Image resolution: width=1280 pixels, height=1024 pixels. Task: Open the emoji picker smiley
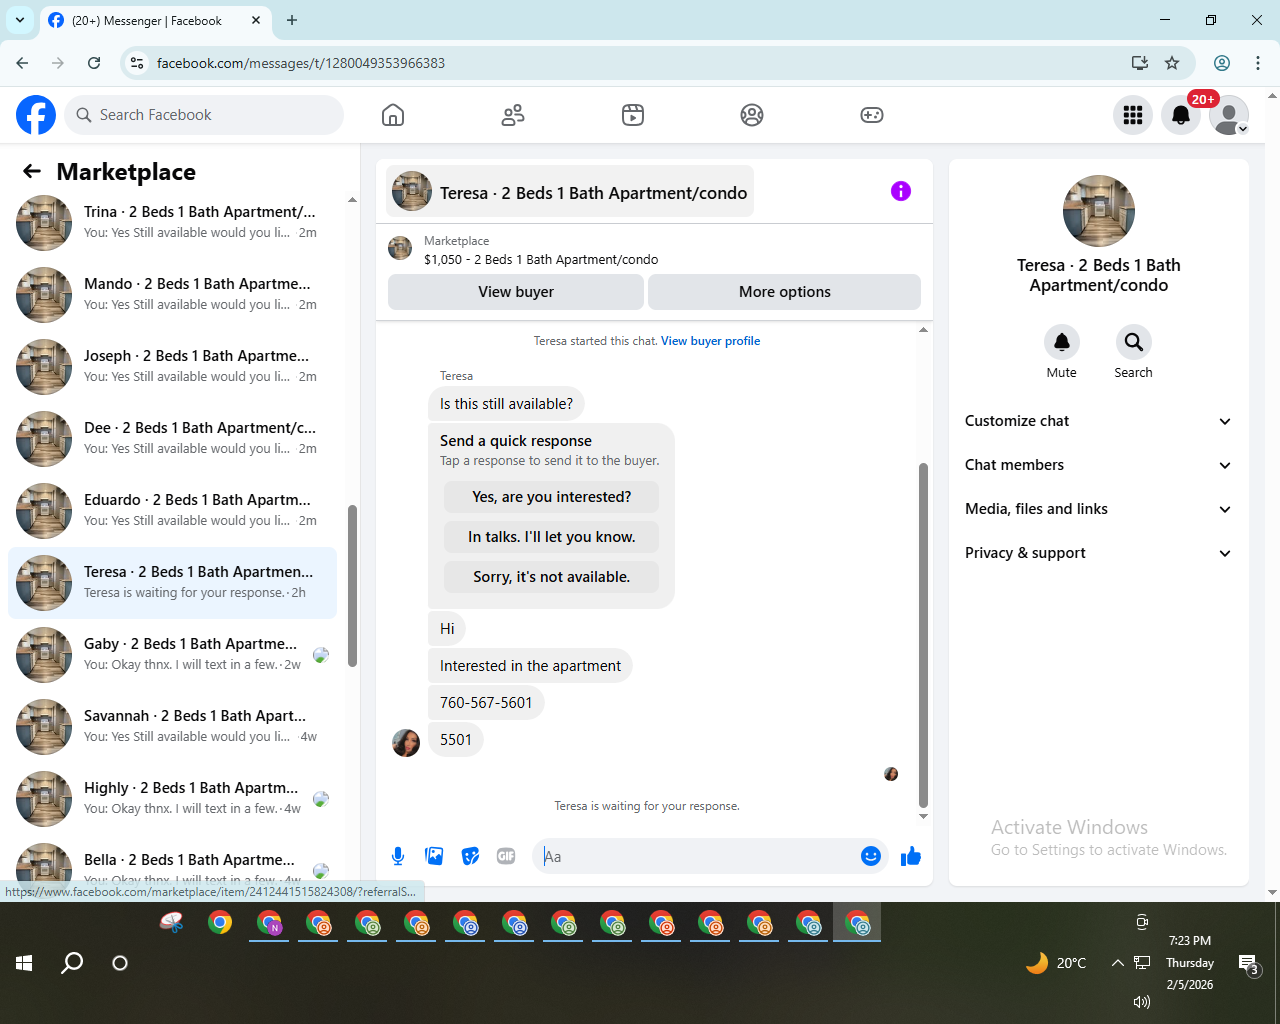click(x=871, y=856)
